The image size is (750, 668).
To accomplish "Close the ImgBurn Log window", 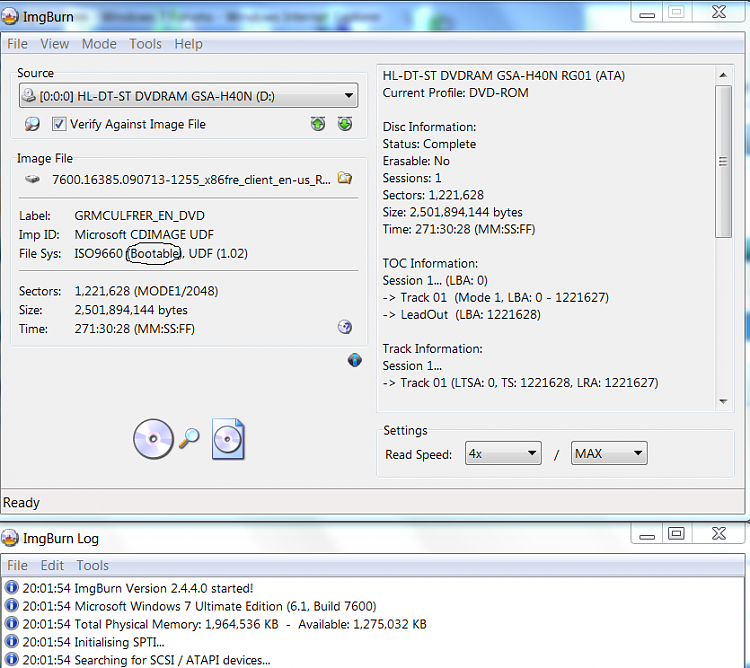I will 718,533.
